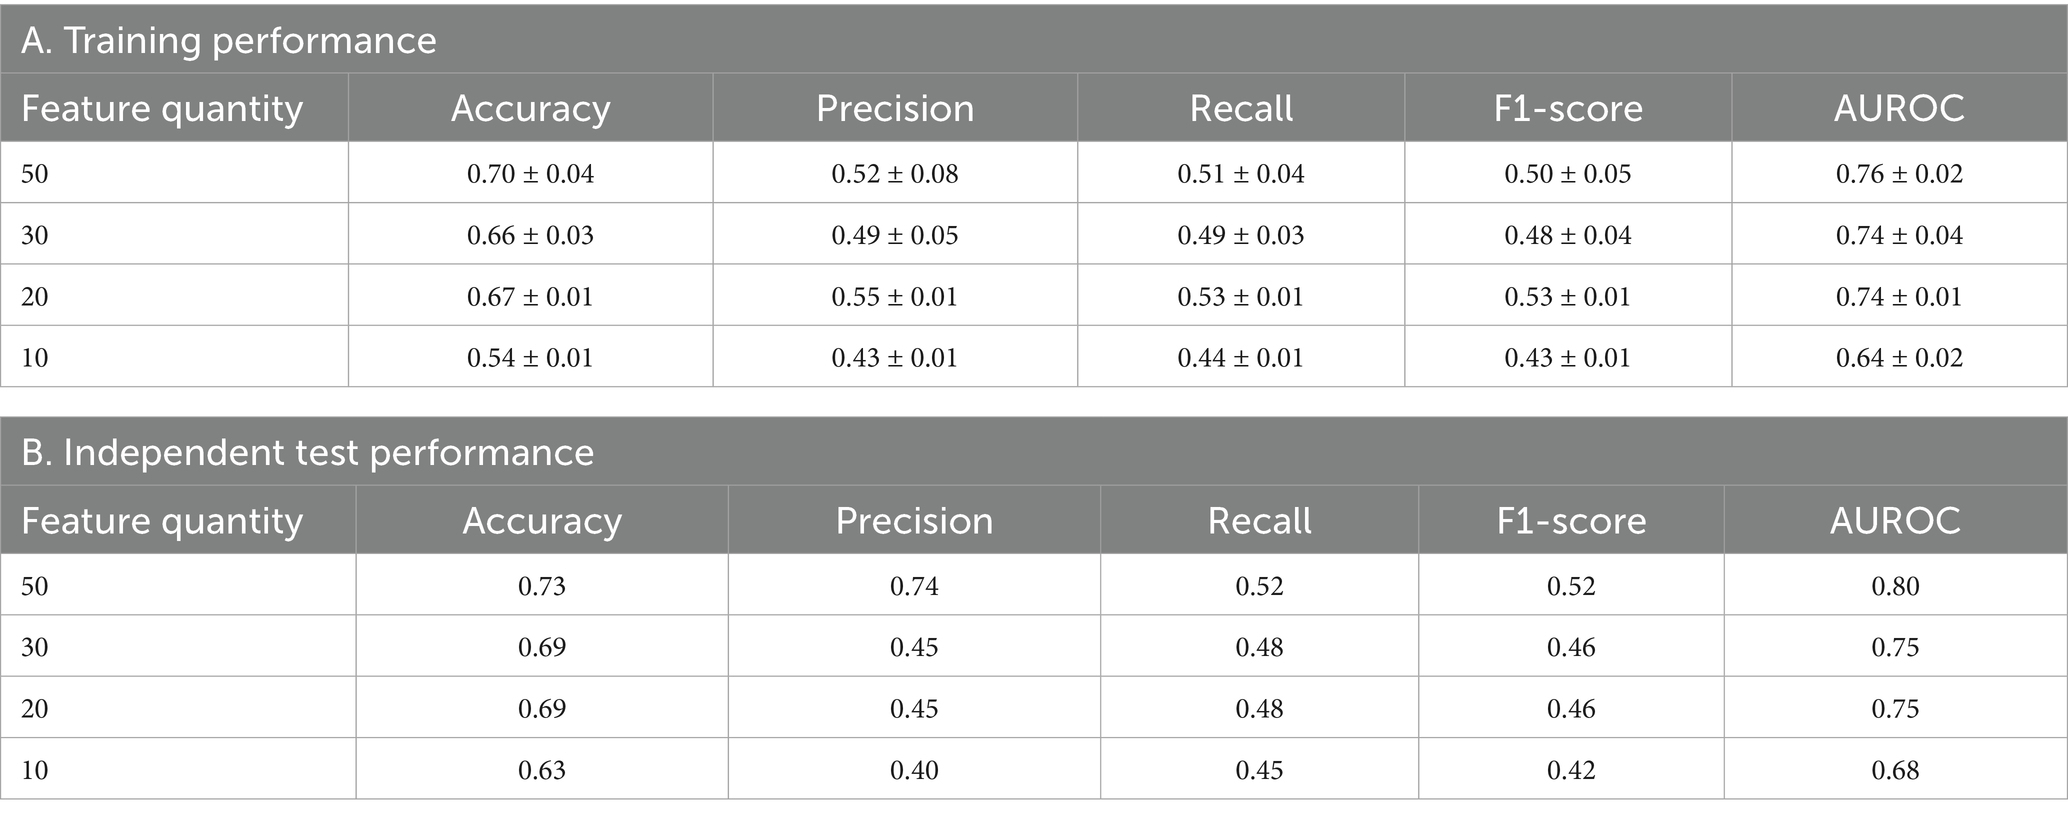Select the training recall cell 0.53 ± 0.01

click(1241, 297)
